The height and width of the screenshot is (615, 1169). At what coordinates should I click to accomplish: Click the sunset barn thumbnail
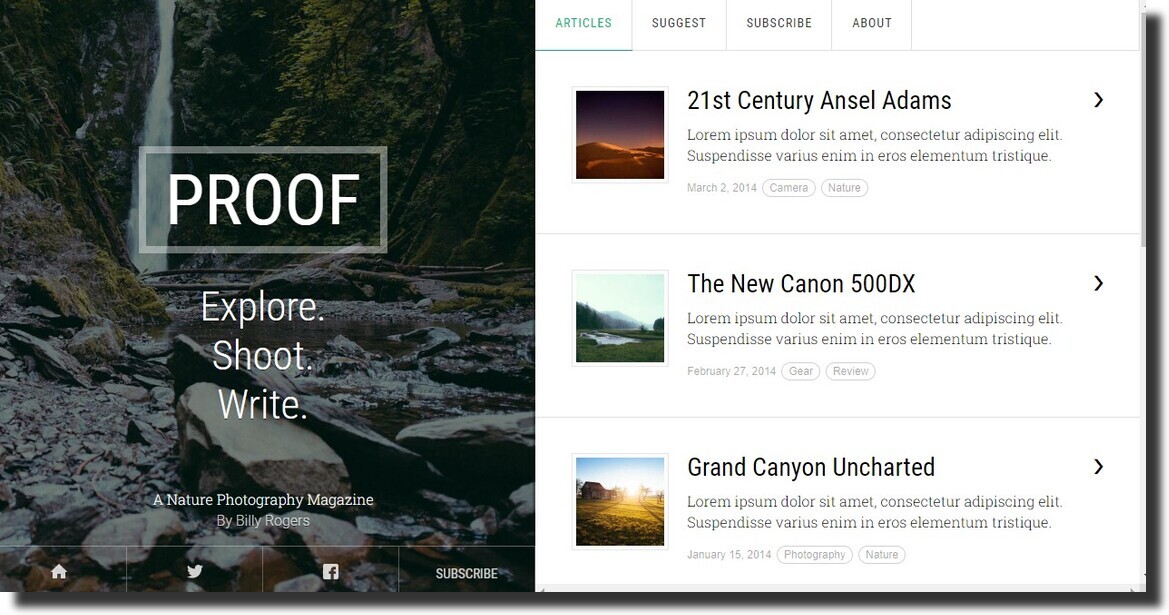click(x=620, y=502)
